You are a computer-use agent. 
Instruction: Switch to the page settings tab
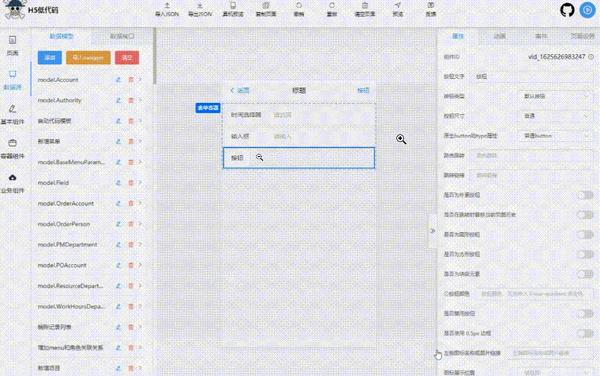tap(582, 36)
